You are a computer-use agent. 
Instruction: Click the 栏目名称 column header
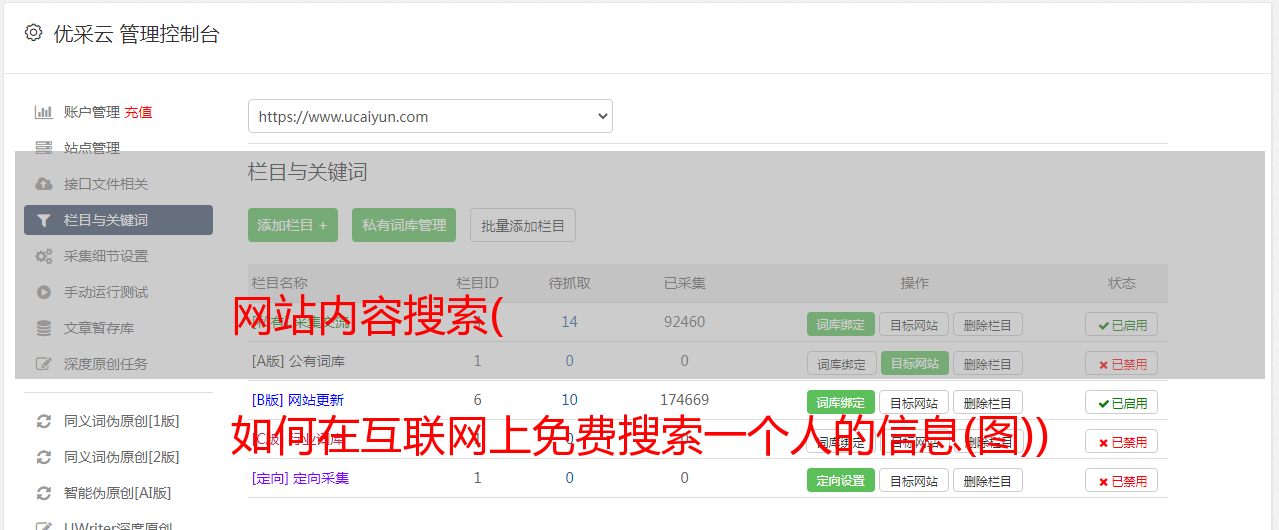pyautogui.click(x=279, y=283)
